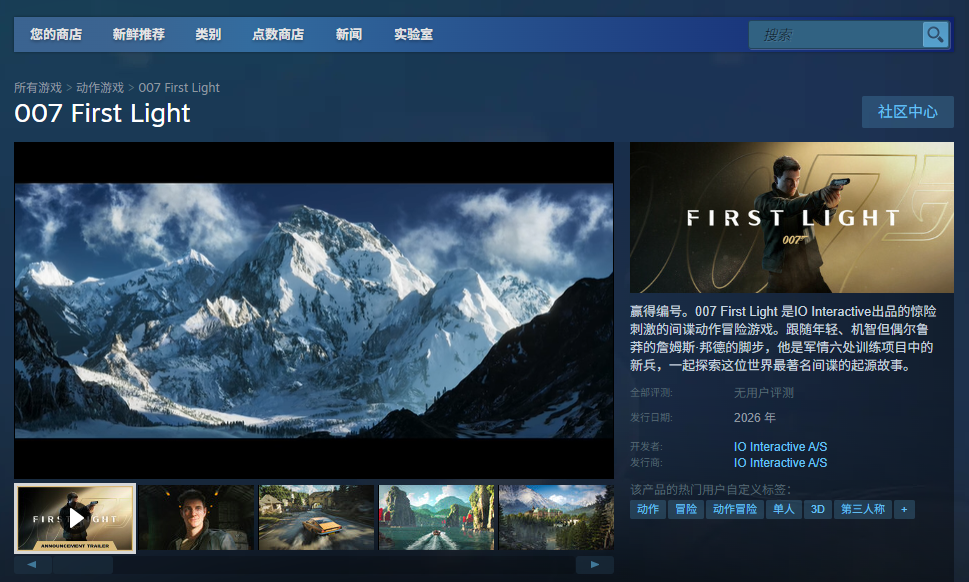Focus the 搜索 search input field

click(836, 35)
